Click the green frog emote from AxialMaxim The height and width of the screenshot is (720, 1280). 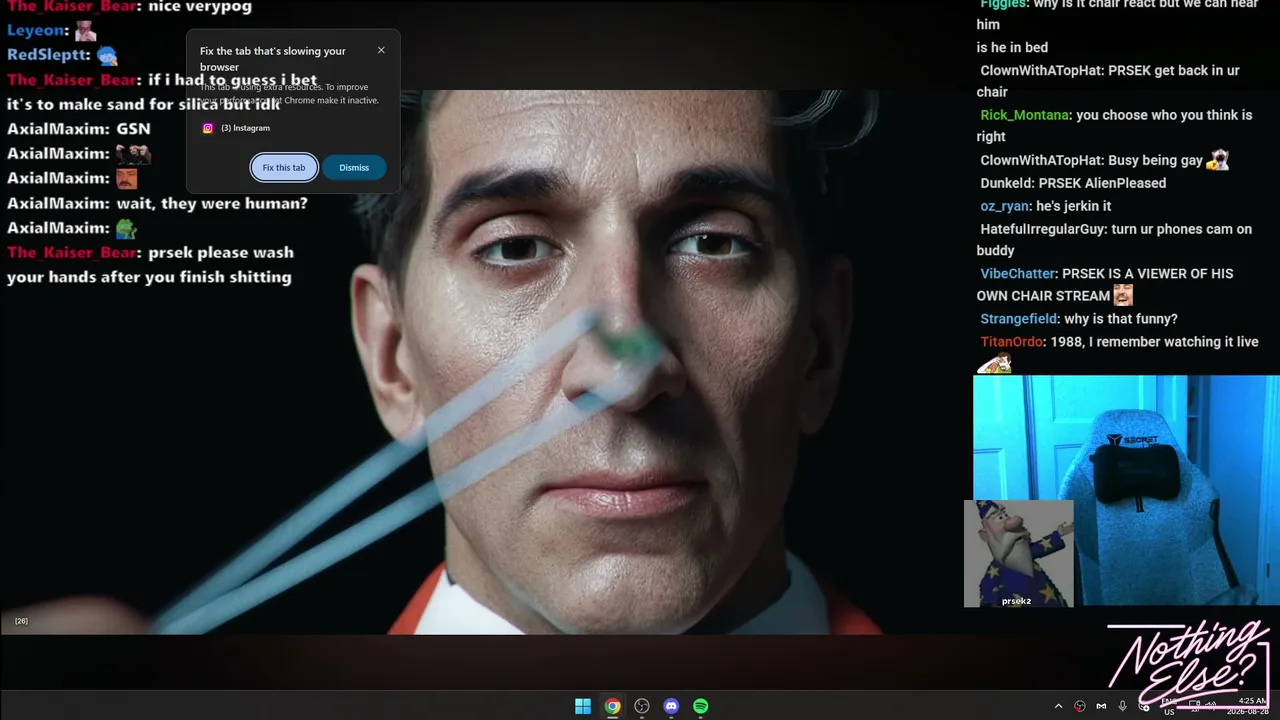pyautogui.click(x=126, y=228)
